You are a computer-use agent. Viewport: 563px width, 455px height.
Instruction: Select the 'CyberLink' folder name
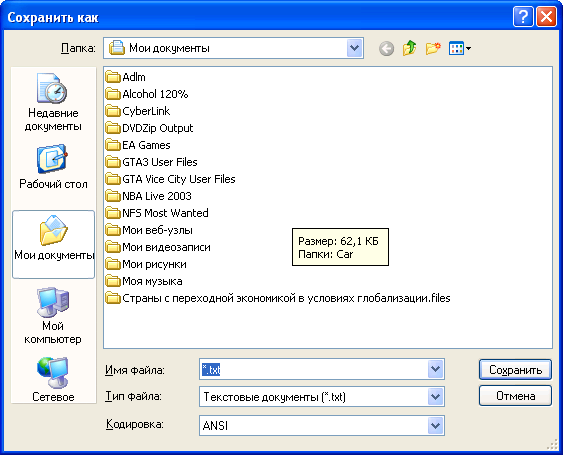(x=146, y=111)
